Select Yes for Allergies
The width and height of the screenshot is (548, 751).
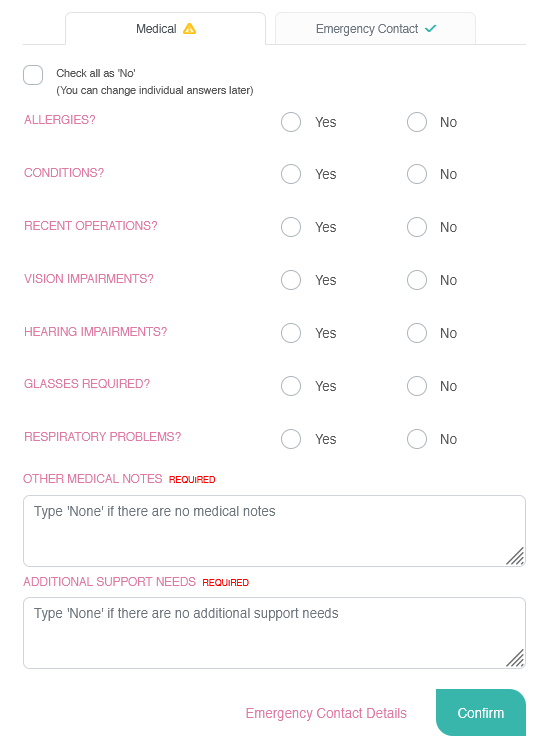click(291, 122)
